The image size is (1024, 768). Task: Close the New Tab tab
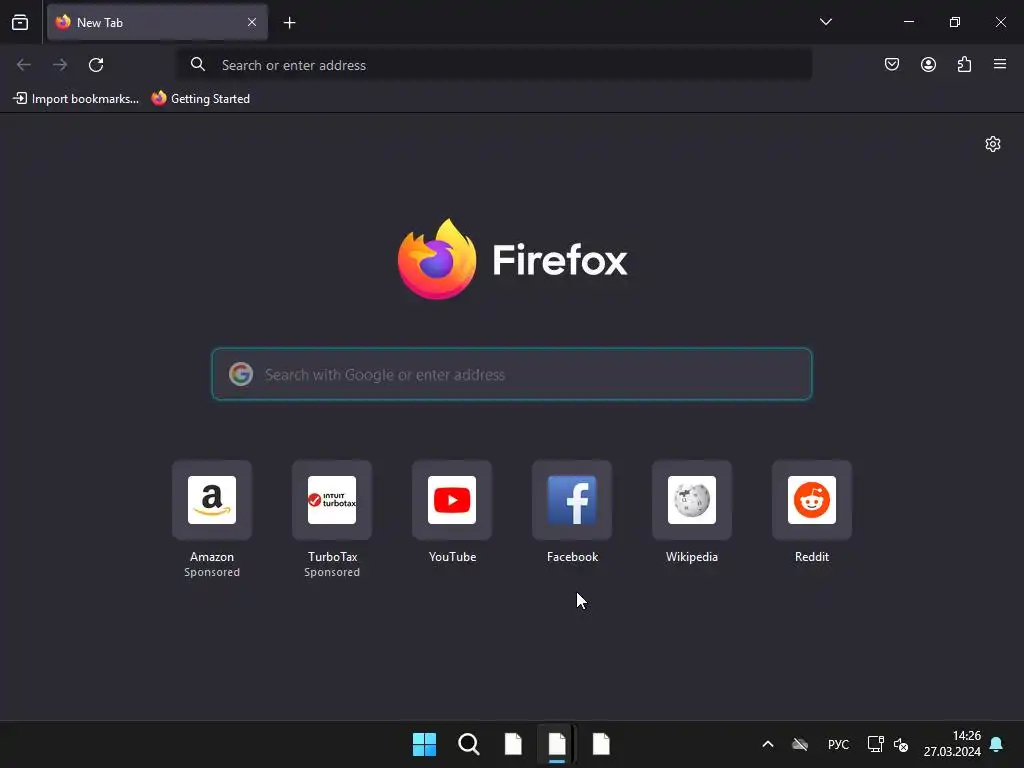coord(252,22)
